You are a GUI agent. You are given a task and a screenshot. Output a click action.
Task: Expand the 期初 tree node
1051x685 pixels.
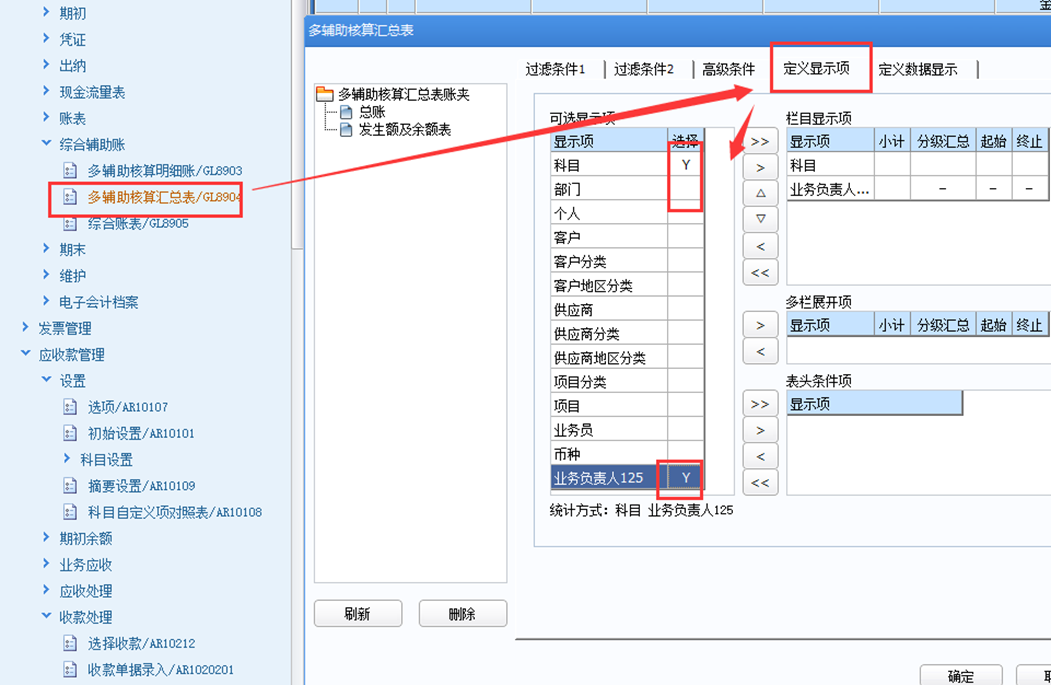[46, 12]
